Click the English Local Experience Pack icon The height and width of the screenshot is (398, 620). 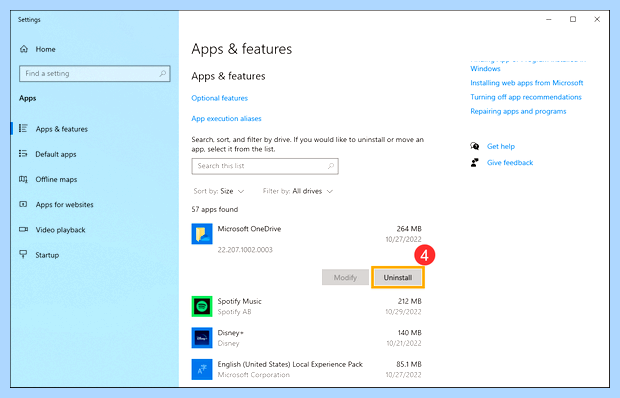(202, 369)
